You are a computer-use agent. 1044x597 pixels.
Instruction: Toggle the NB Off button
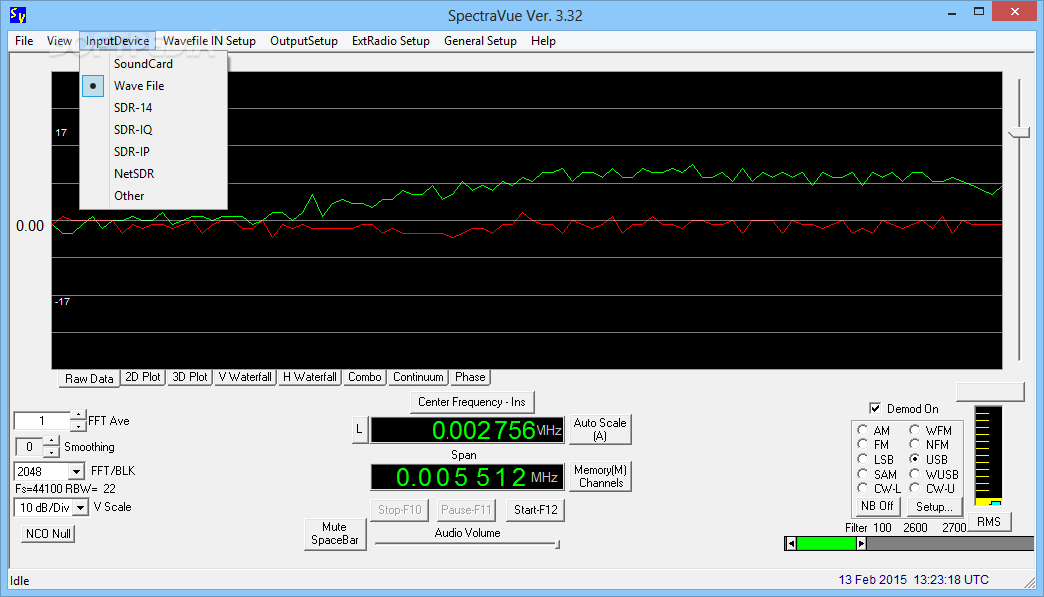[877, 506]
